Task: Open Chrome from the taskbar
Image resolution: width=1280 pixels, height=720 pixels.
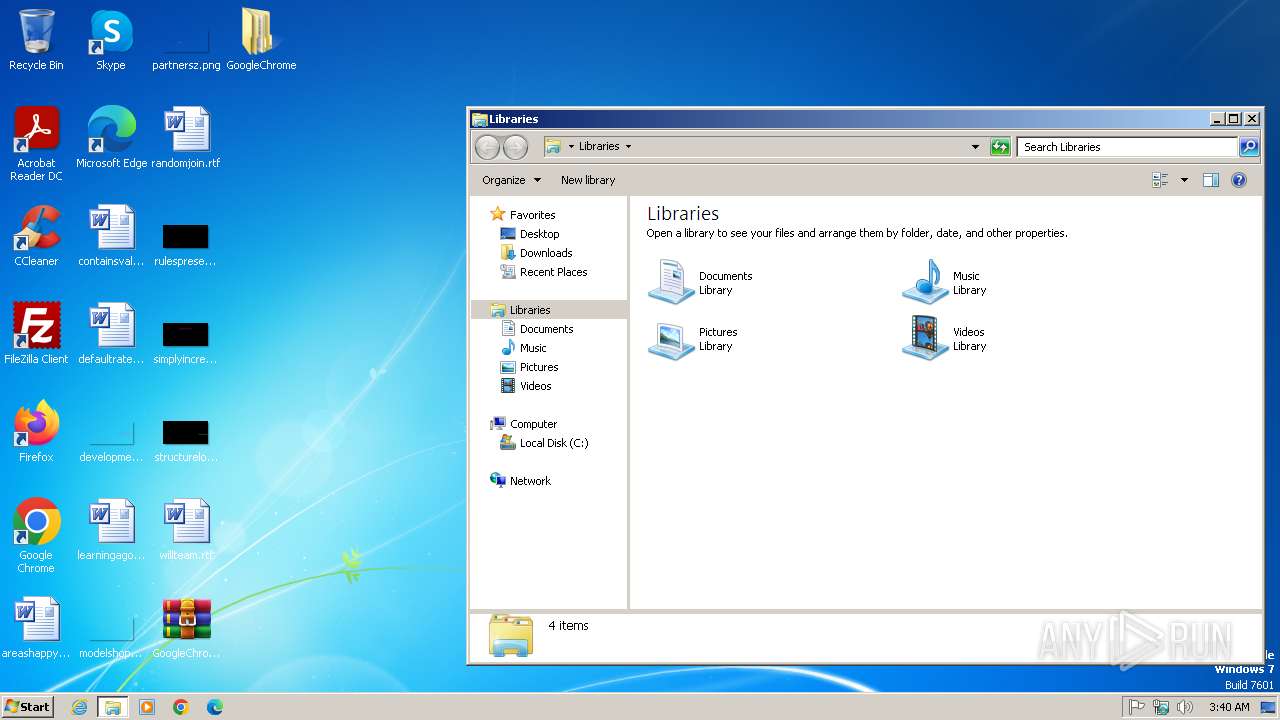Action: point(181,707)
